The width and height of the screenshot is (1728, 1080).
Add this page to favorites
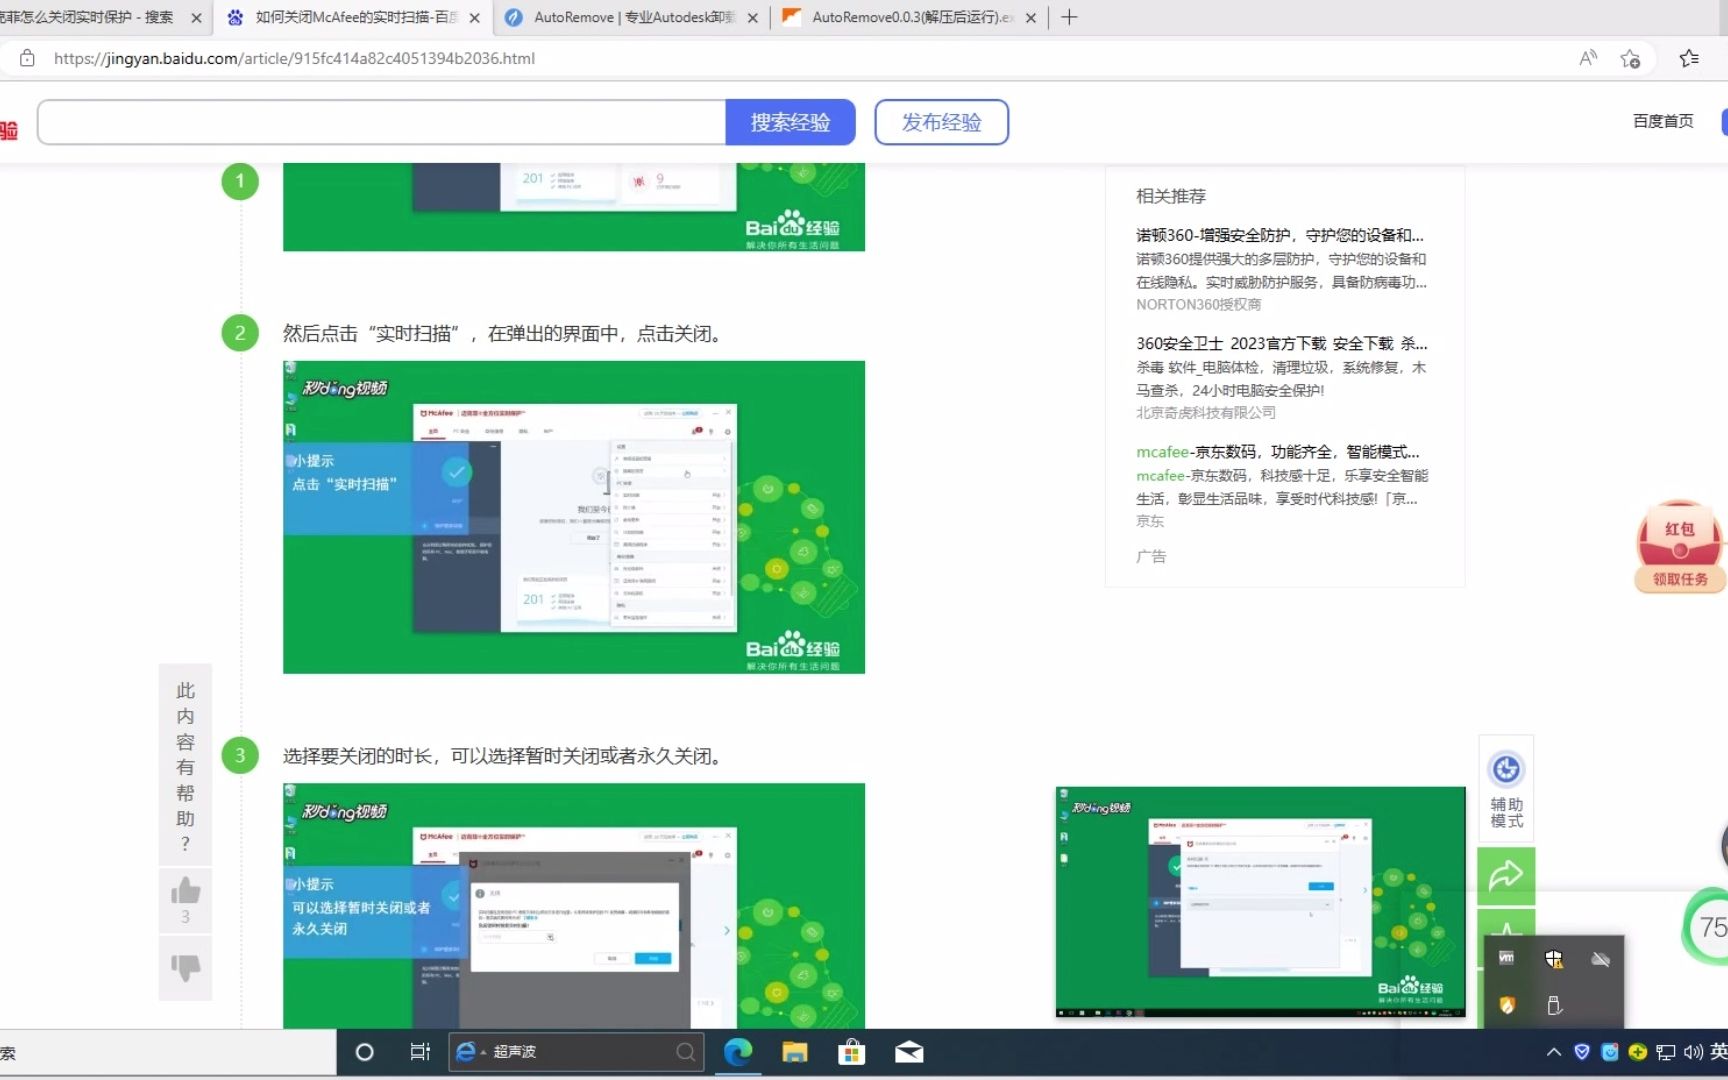1631,58
